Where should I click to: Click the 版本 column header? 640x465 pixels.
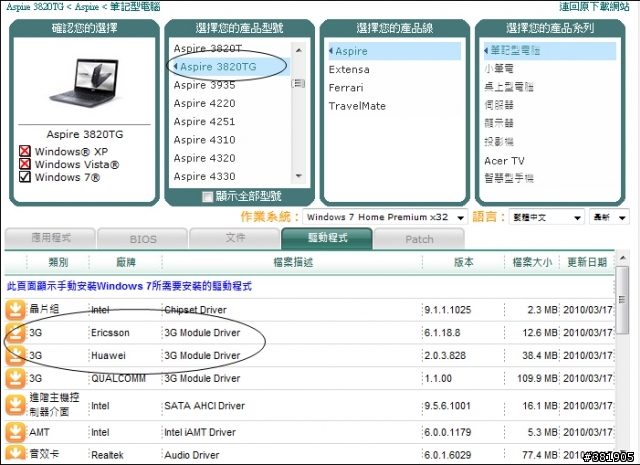click(x=464, y=262)
